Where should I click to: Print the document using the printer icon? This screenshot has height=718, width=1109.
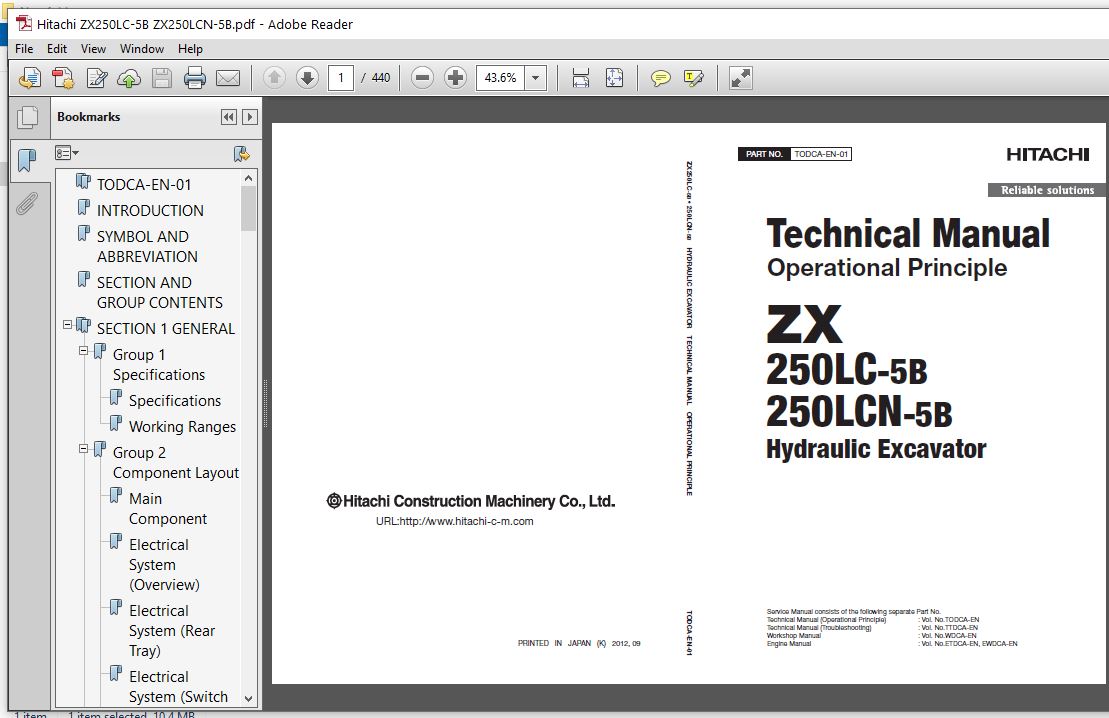point(194,78)
